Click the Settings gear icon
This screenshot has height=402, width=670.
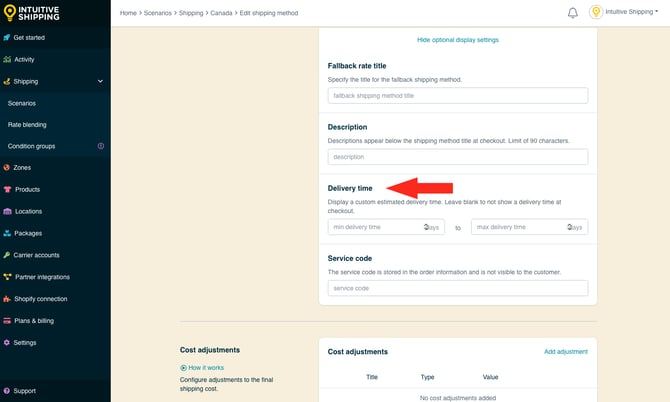point(7,343)
